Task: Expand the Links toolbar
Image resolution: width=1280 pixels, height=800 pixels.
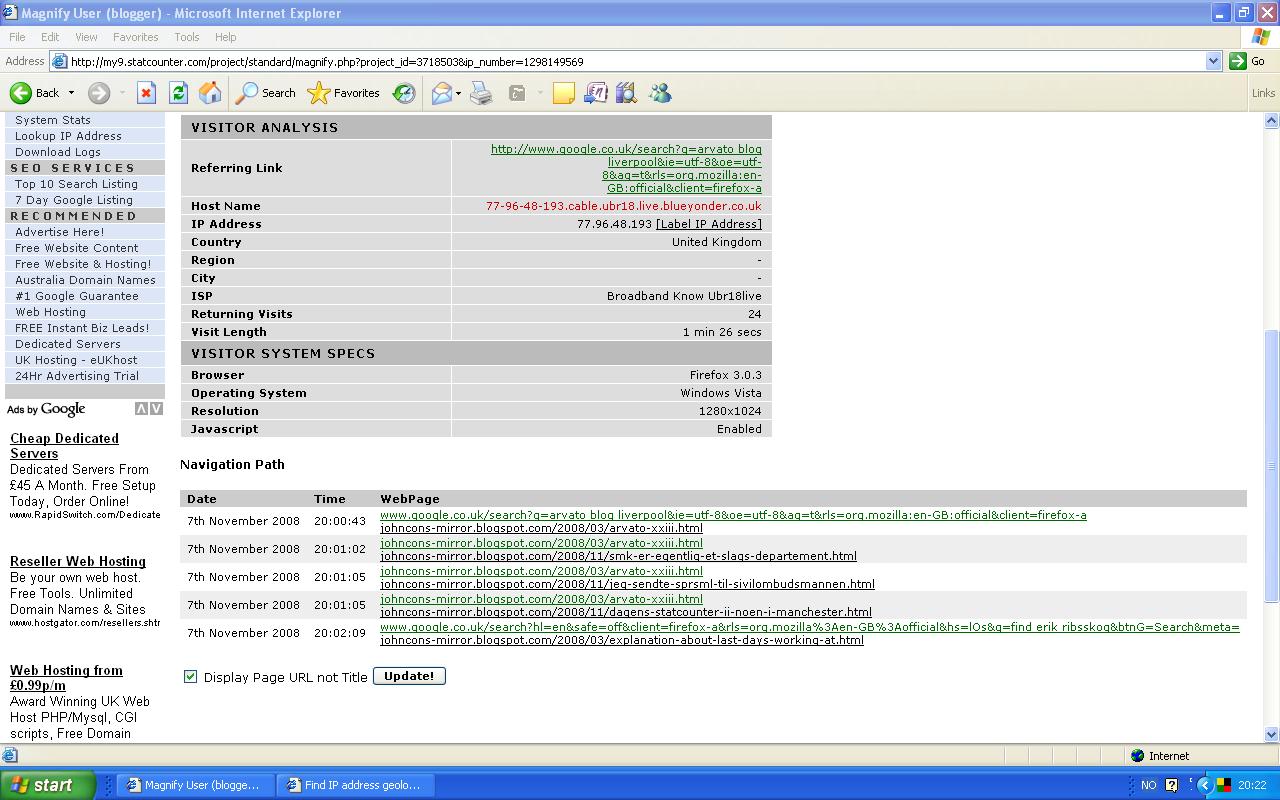Action: click(x=1263, y=93)
